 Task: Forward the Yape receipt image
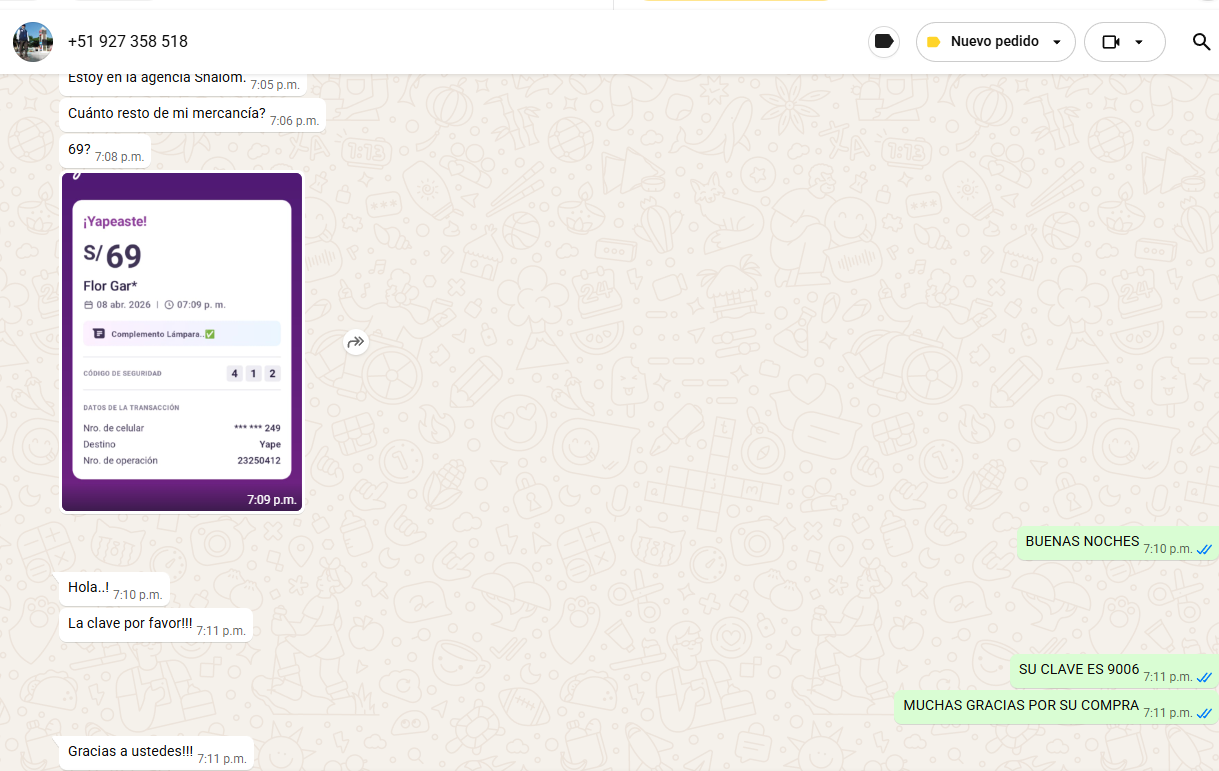click(x=356, y=342)
